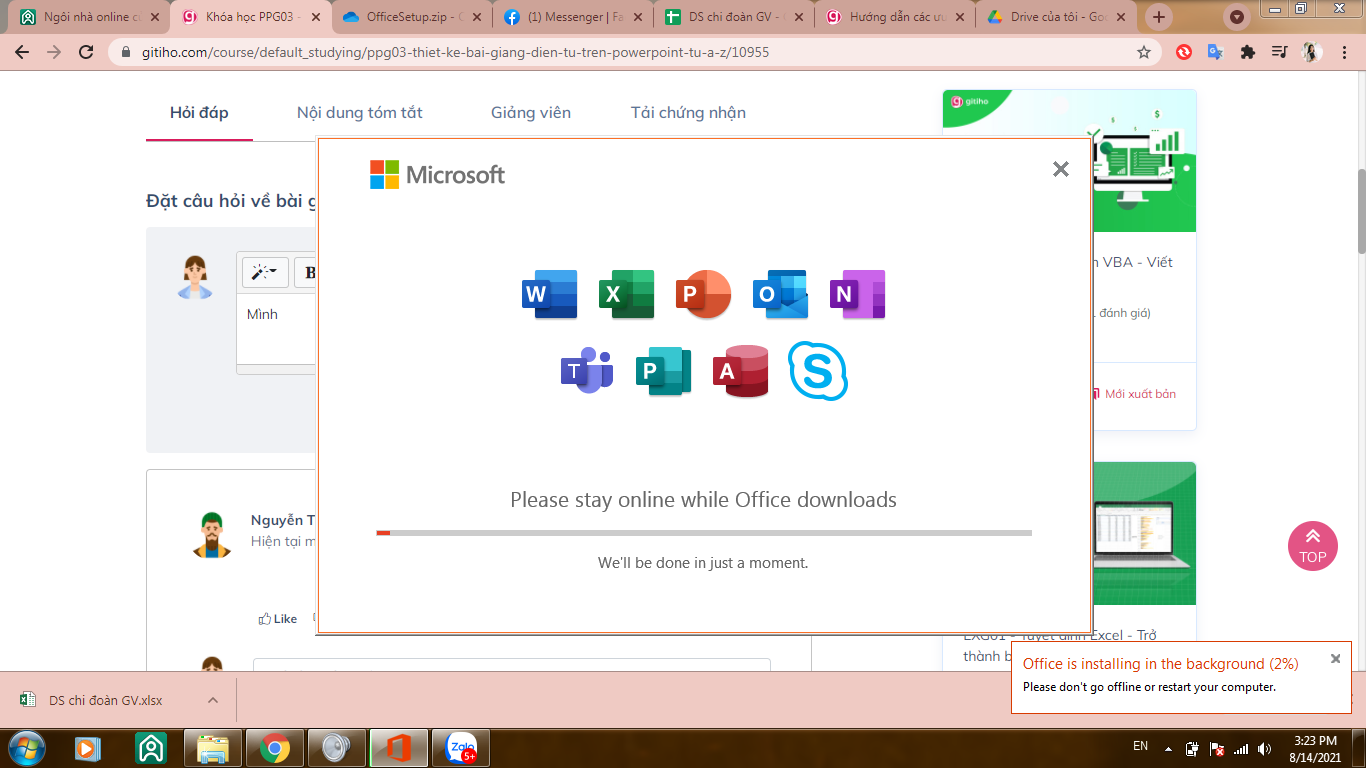Open the speaker app on taskbar
The height and width of the screenshot is (768, 1366).
click(337, 748)
